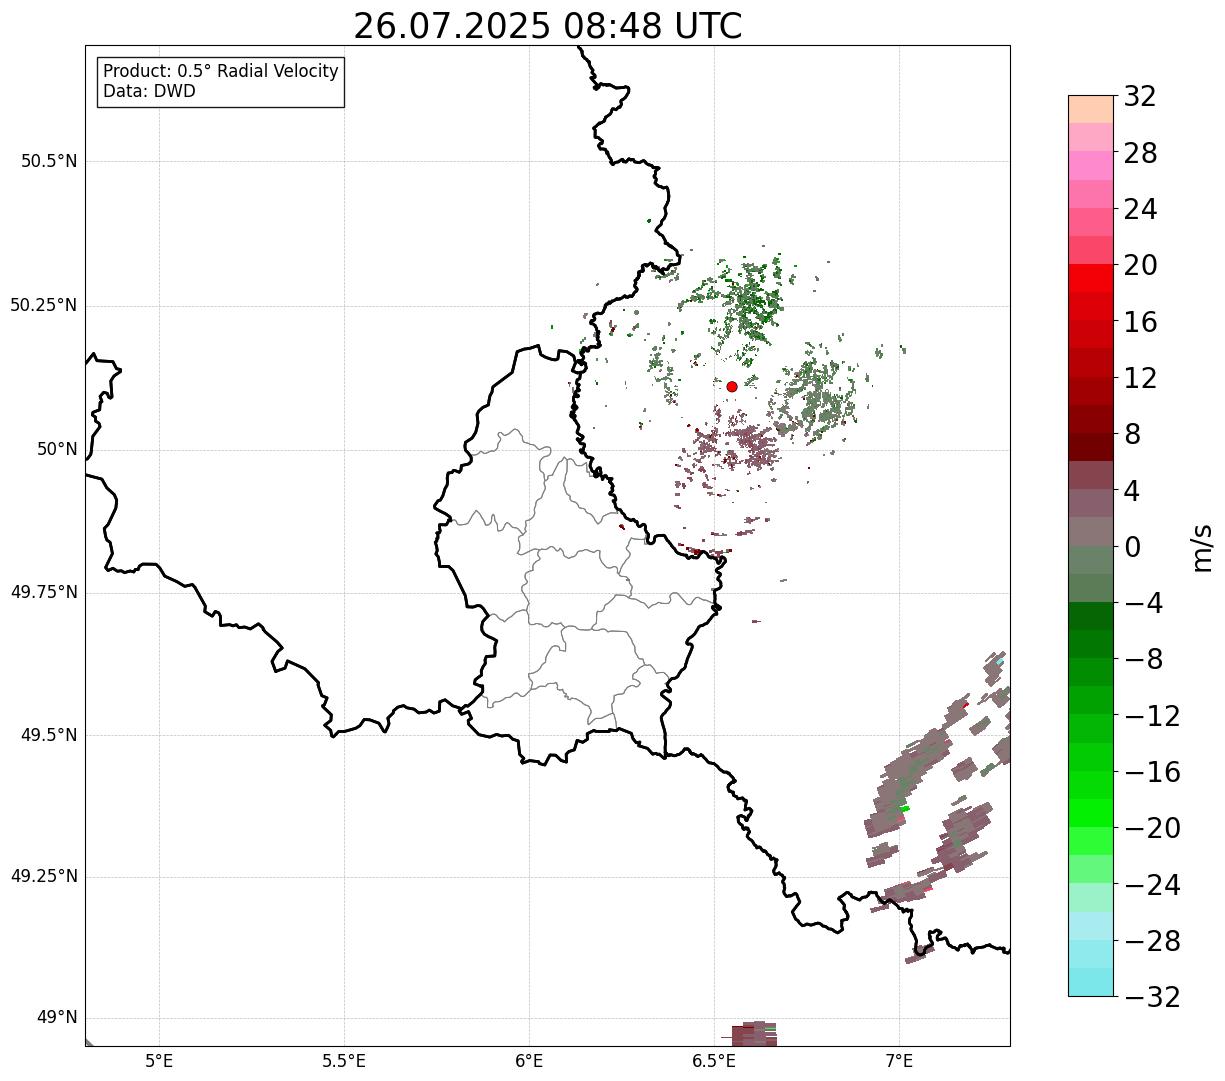
Task: Click the 50.25°N latitude label
Action: [x=43, y=305]
